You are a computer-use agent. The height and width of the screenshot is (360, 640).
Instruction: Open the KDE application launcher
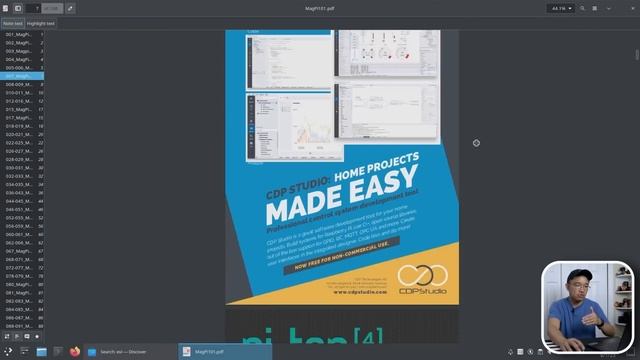click(8, 351)
